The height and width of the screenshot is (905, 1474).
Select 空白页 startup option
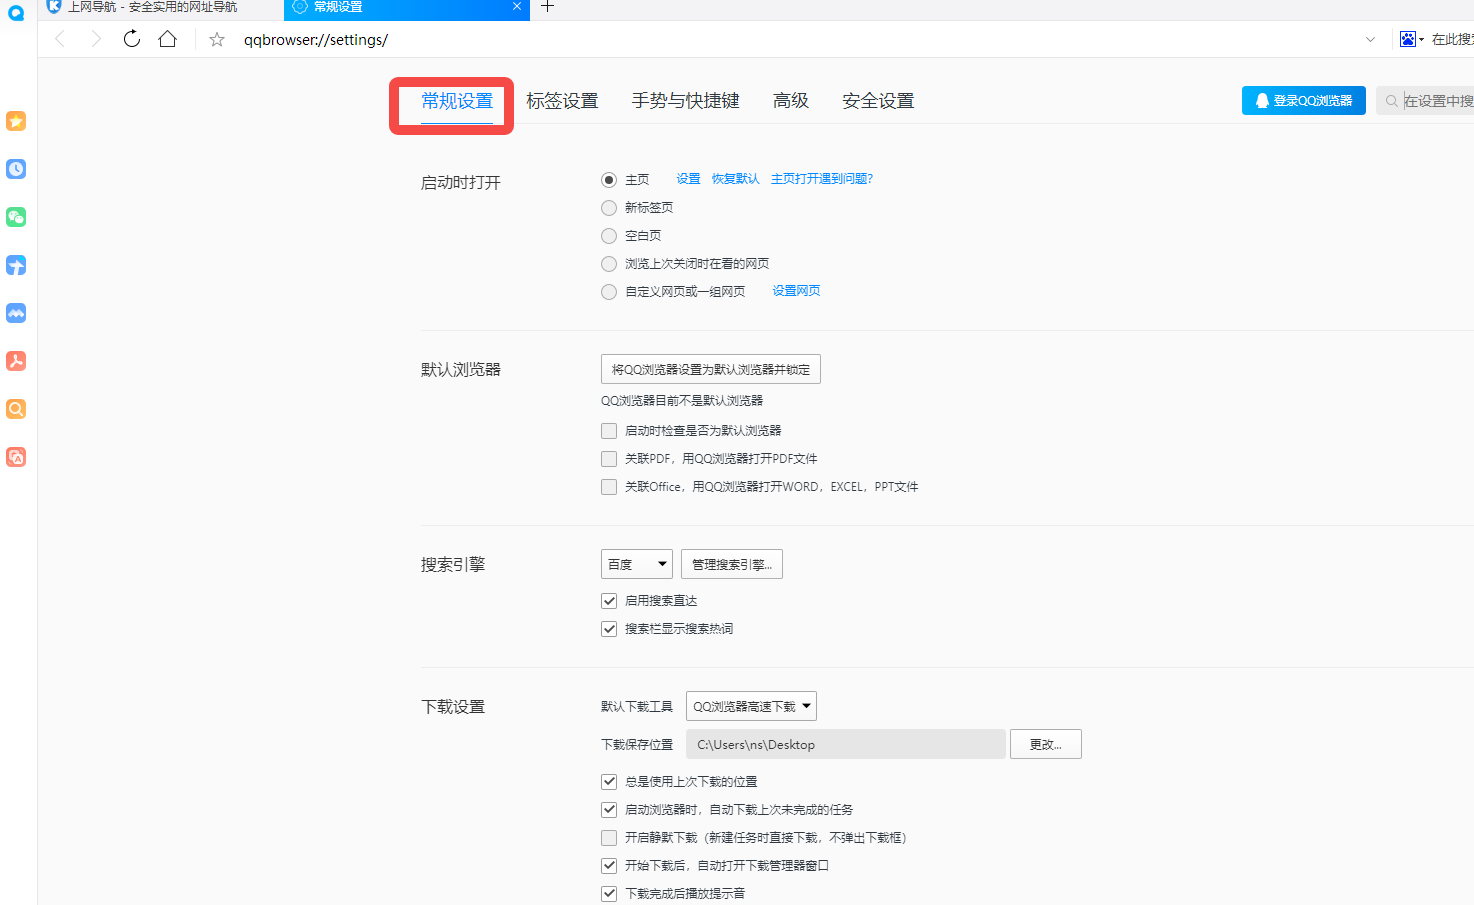[609, 236]
